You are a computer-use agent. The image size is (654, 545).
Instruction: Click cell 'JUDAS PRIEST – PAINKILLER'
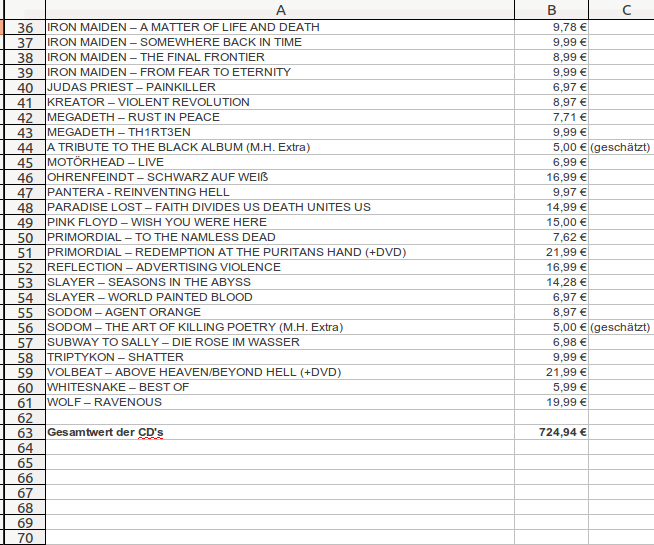coord(280,88)
